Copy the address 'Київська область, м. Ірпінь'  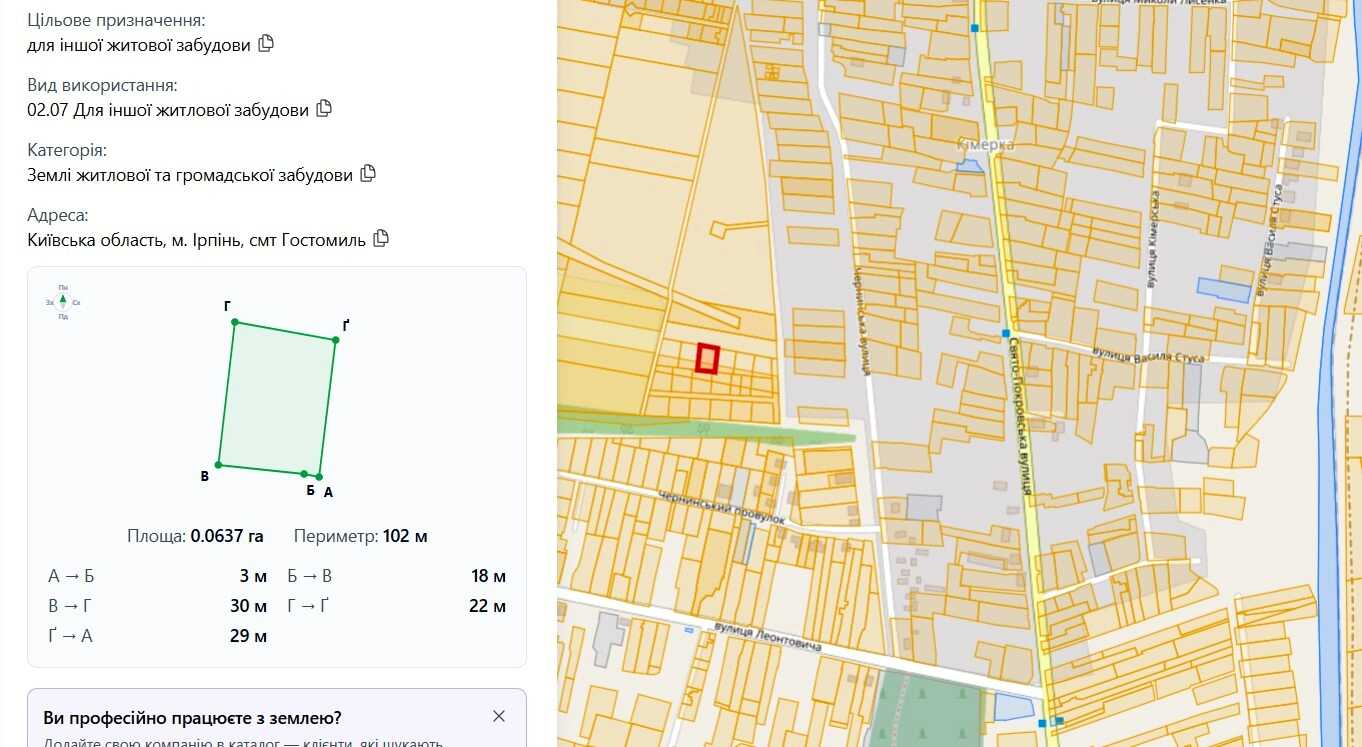pos(381,239)
